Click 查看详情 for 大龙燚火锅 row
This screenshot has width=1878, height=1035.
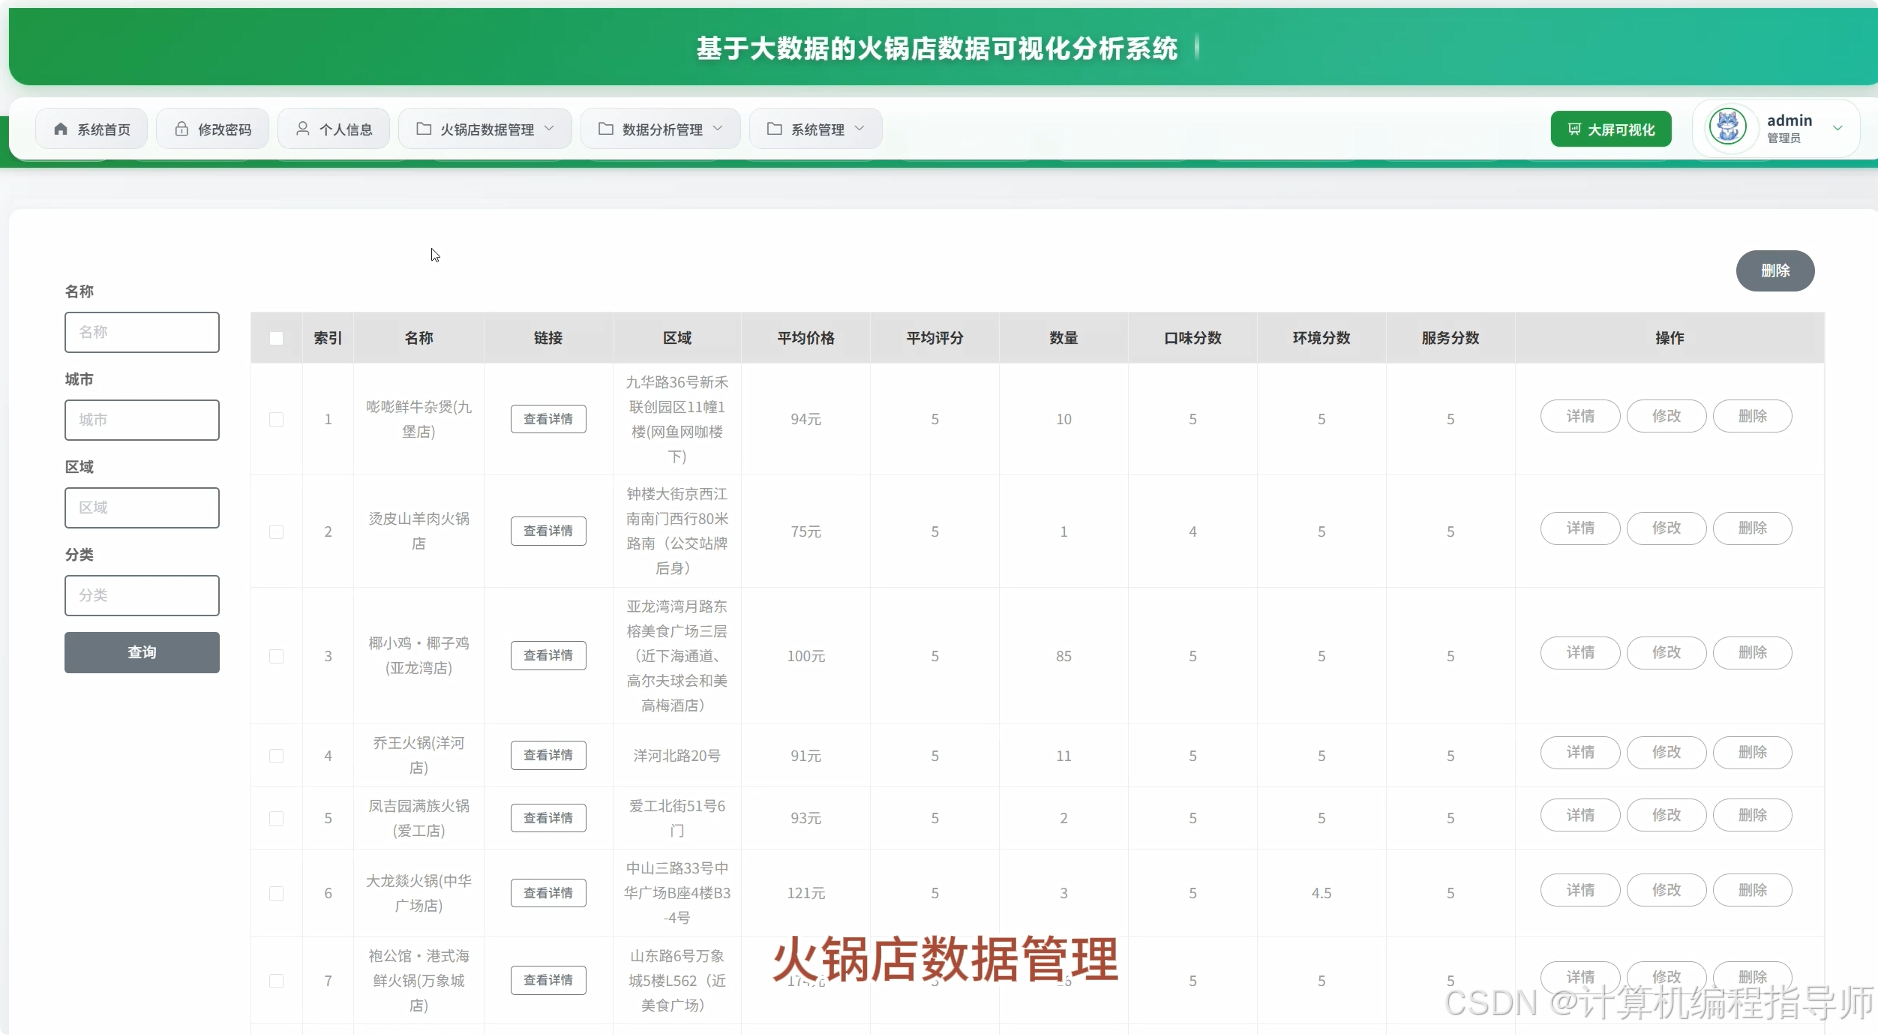[x=548, y=893]
